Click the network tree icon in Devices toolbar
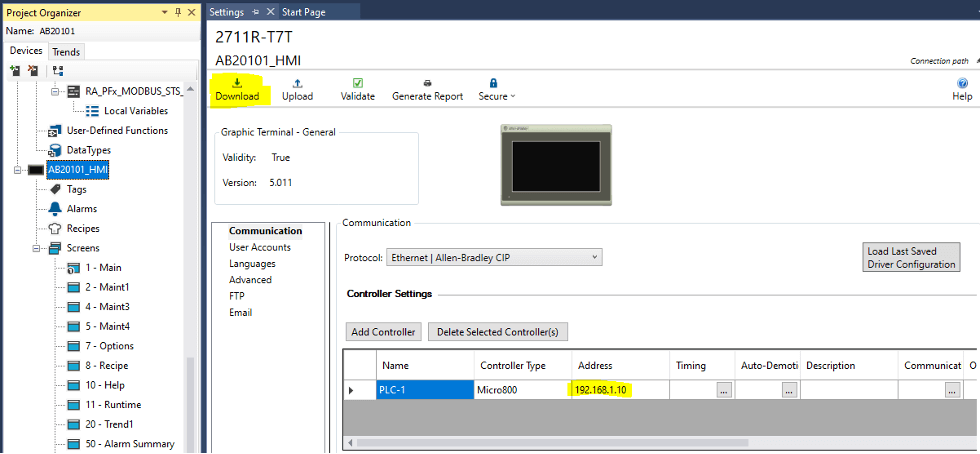Screen dimensions: 980x454 point(58,71)
